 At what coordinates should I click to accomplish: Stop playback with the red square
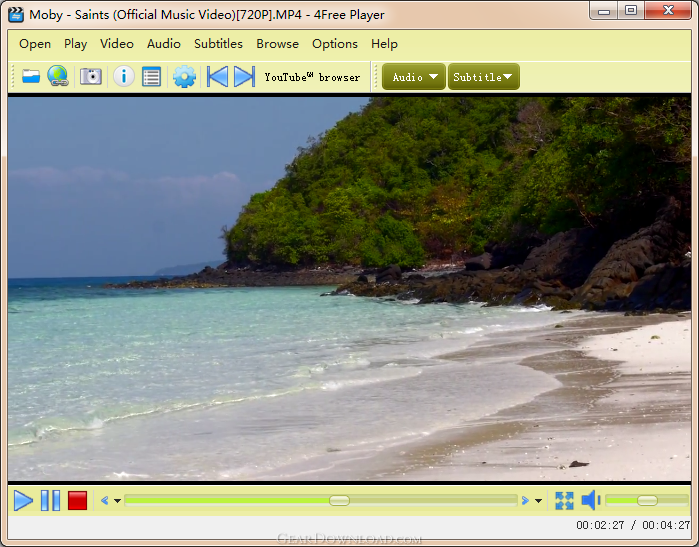point(77,500)
